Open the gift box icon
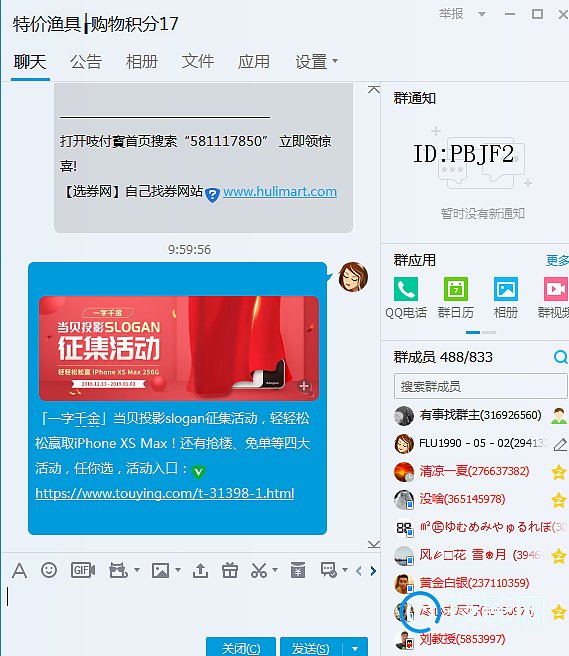This screenshot has height=656, width=569. click(230, 570)
